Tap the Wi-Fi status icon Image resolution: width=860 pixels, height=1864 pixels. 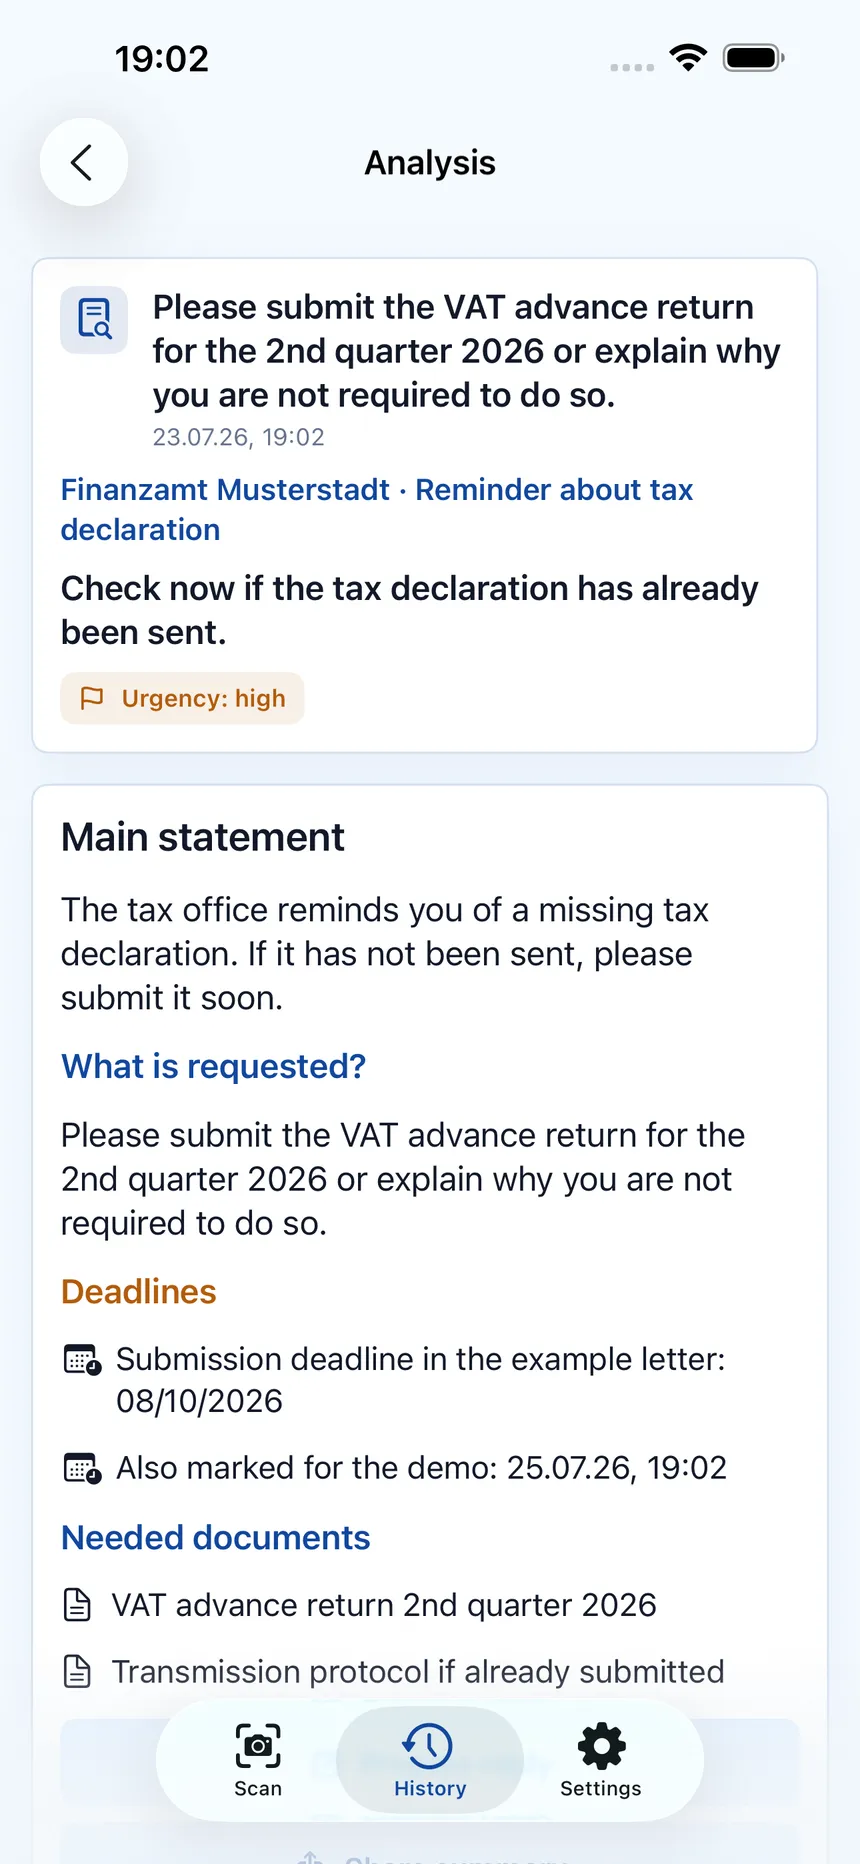point(688,58)
